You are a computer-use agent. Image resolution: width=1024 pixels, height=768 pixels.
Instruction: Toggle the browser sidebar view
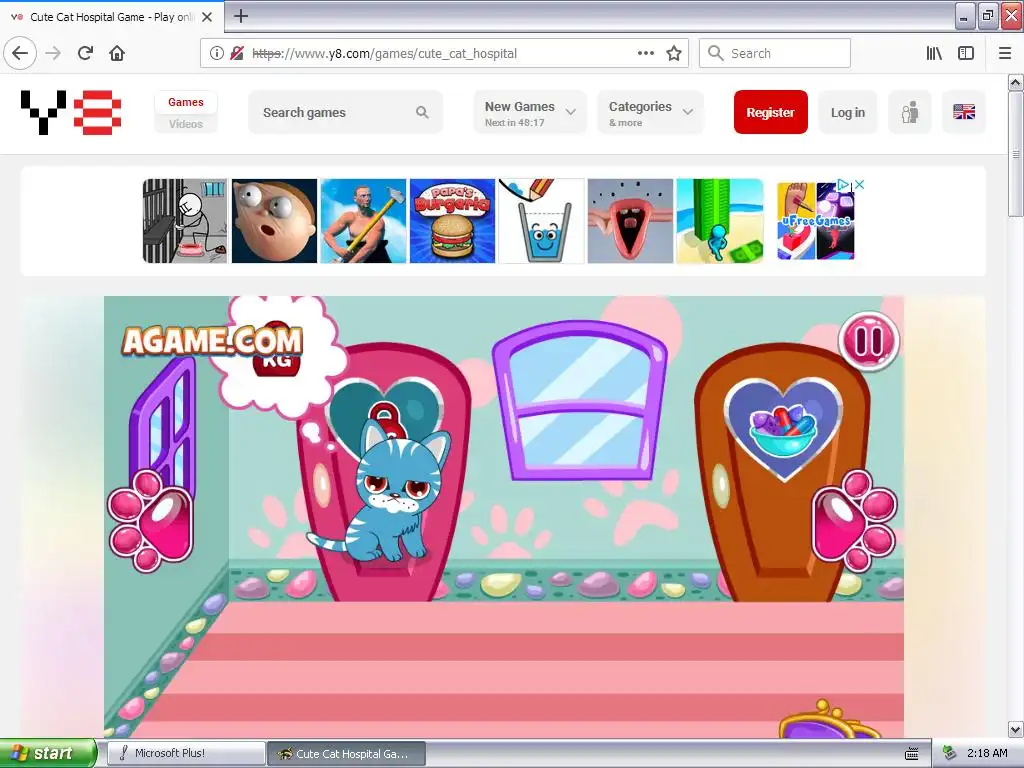tap(966, 53)
